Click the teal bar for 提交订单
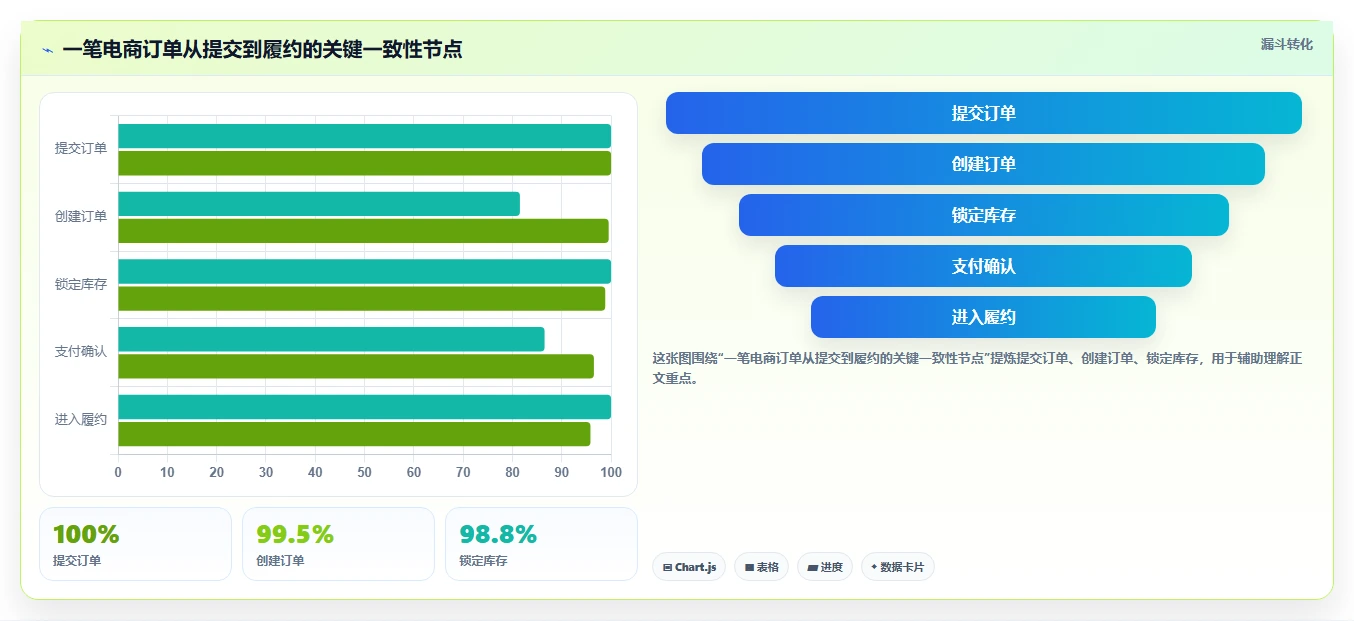The height and width of the screenshot is (621, 1354). coord(364,136)
